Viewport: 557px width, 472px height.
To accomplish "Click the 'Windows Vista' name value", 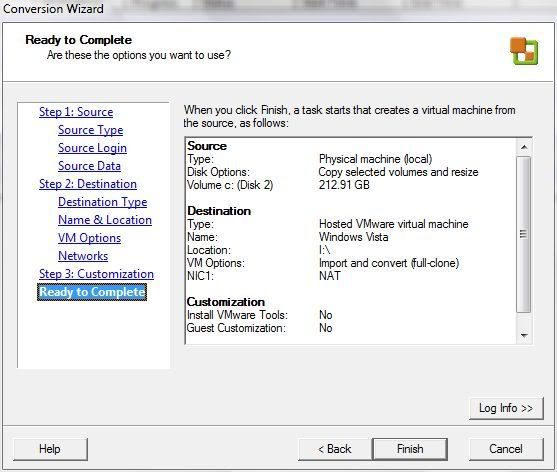I will (x=353, y=237).
